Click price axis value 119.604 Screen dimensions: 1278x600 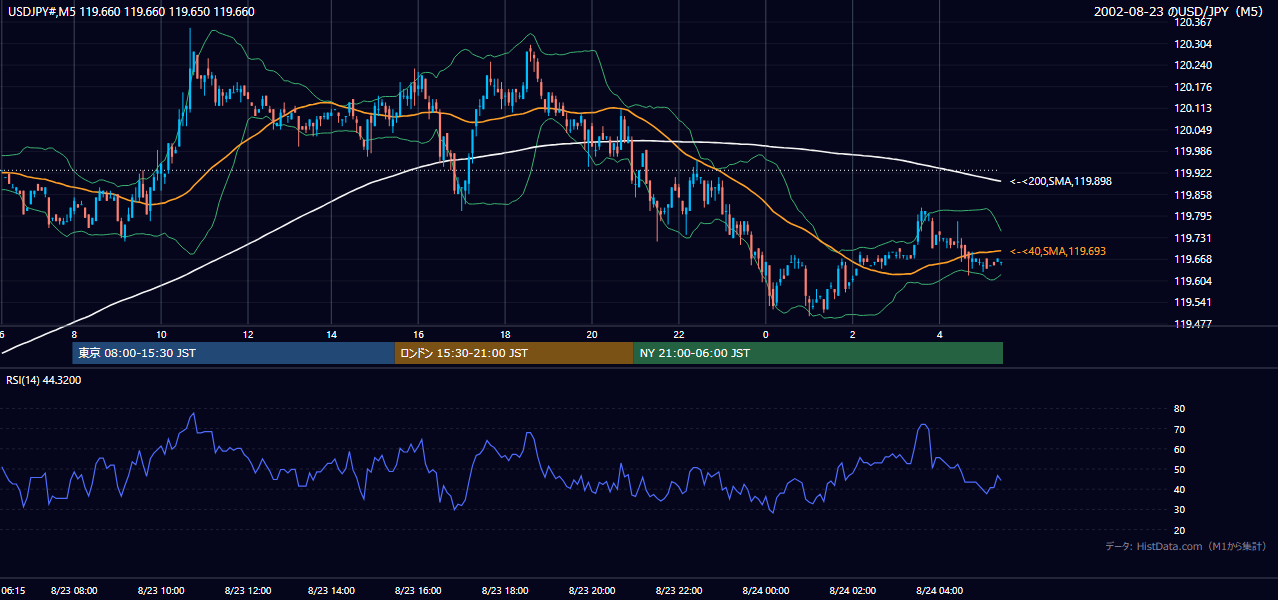click(1195, 281)
